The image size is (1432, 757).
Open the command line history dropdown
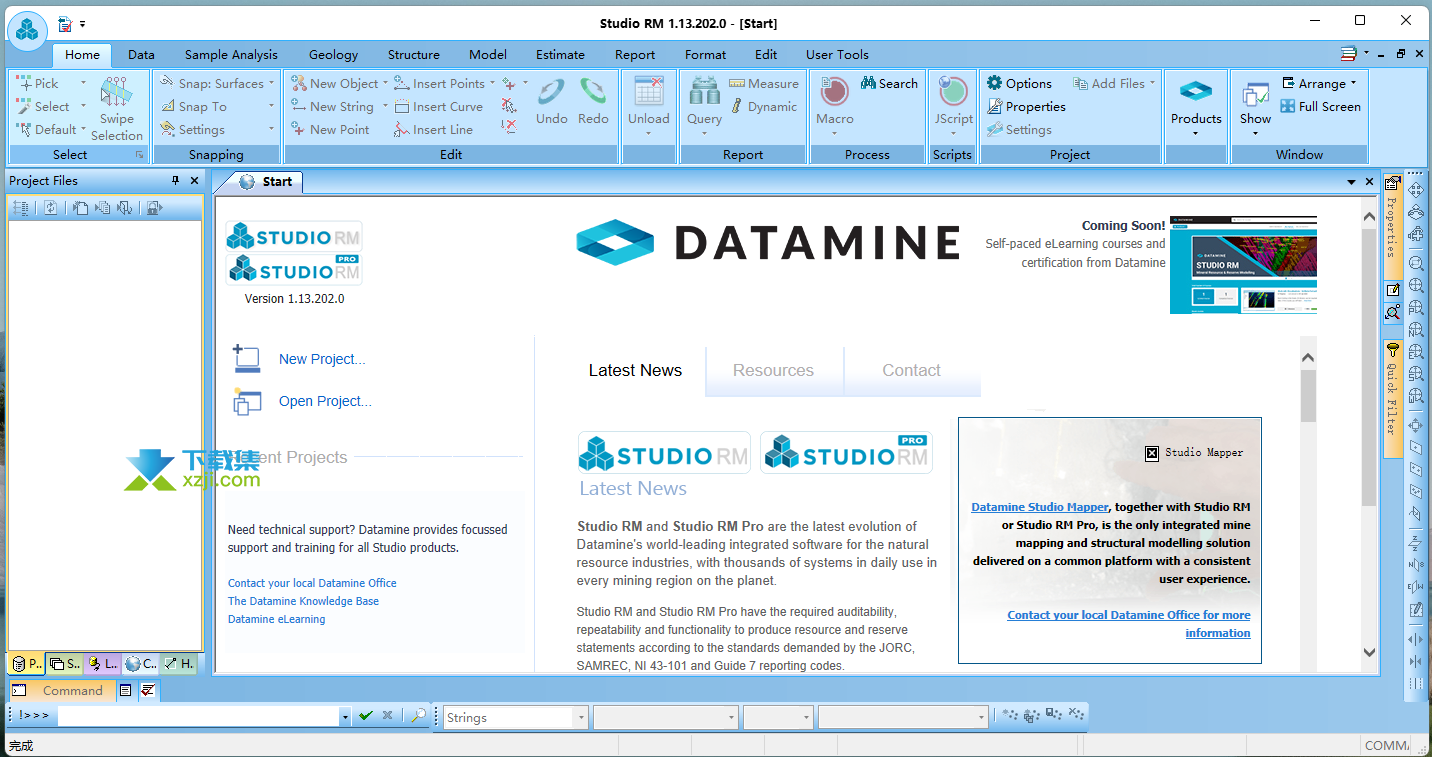pyautogui.click(x=345, y=717)
